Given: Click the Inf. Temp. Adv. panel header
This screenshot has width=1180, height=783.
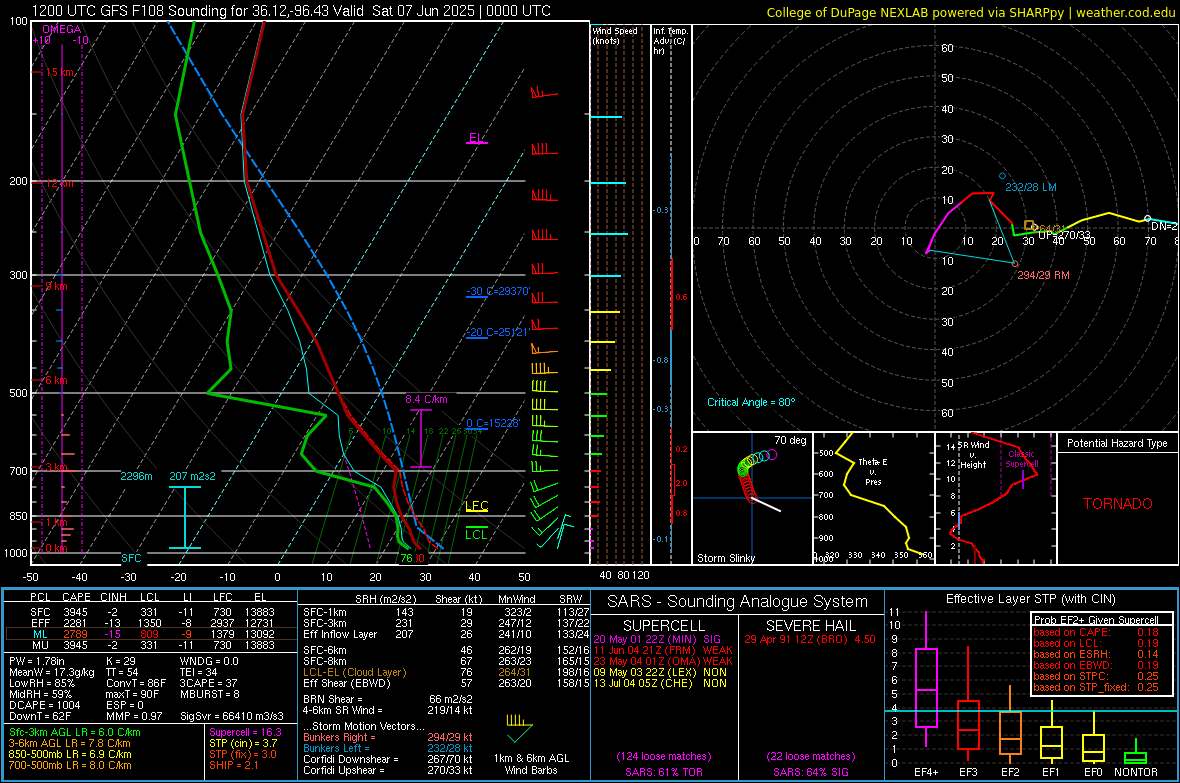Looking at the screenshot, I should (670, 41).
